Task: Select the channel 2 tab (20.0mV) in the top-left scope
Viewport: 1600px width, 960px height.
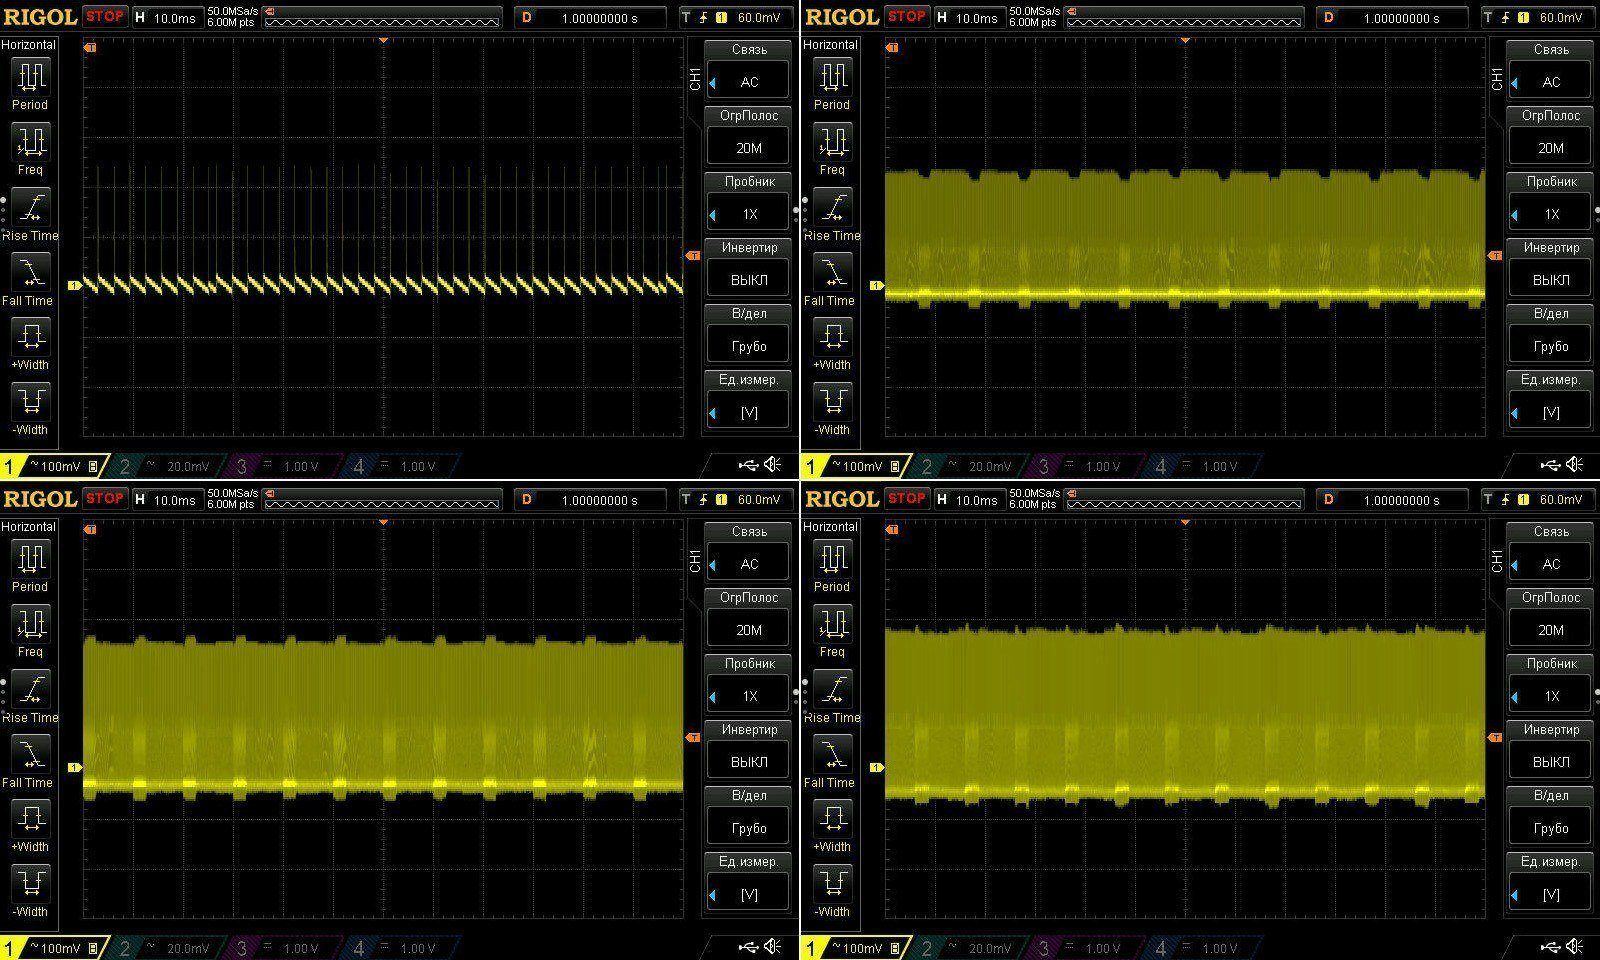Action: [x=165, y=466]
